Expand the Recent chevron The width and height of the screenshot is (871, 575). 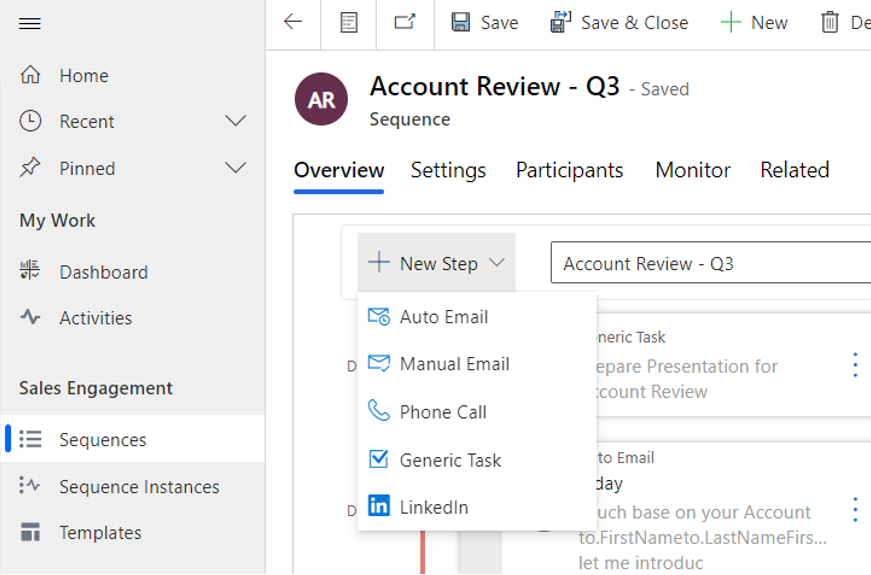click(236, 121)
